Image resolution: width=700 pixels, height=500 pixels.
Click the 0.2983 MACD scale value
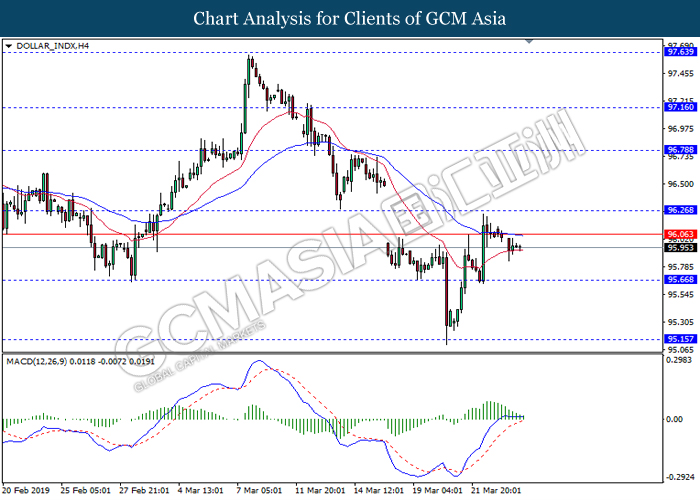tap(679, 360)
